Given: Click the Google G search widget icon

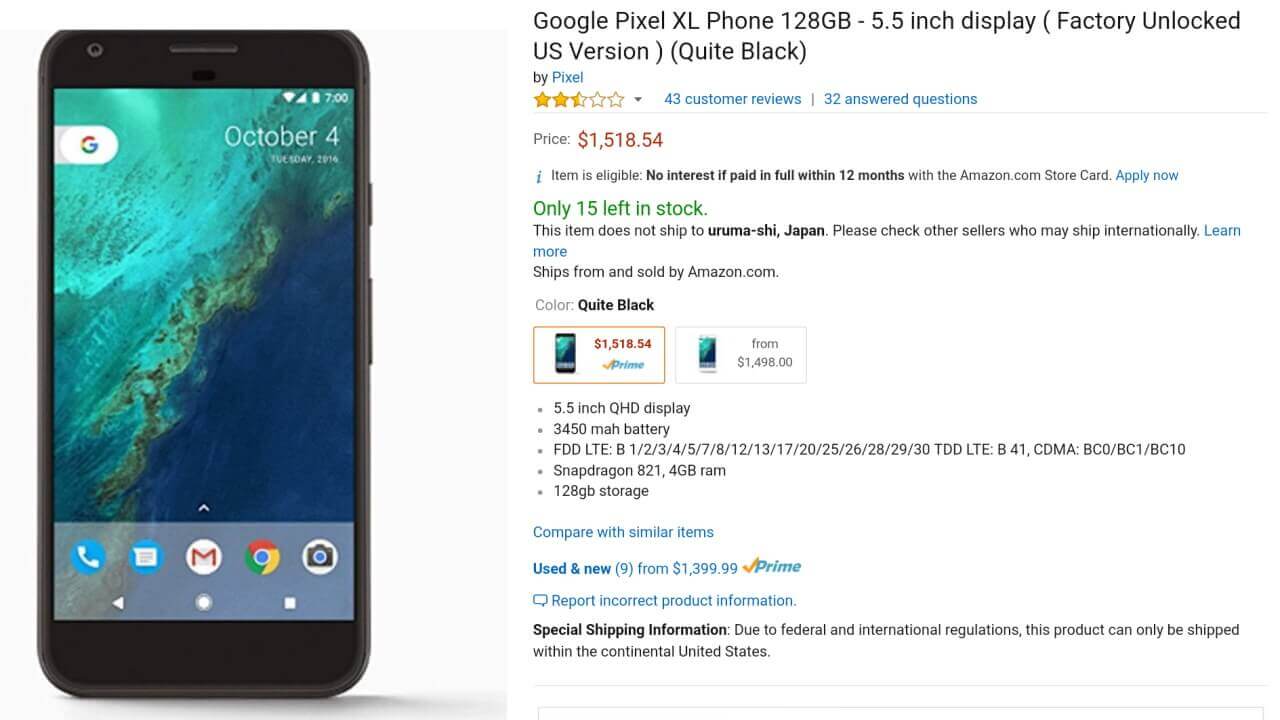Looking at the screenshot, I should tap(89, 144).
